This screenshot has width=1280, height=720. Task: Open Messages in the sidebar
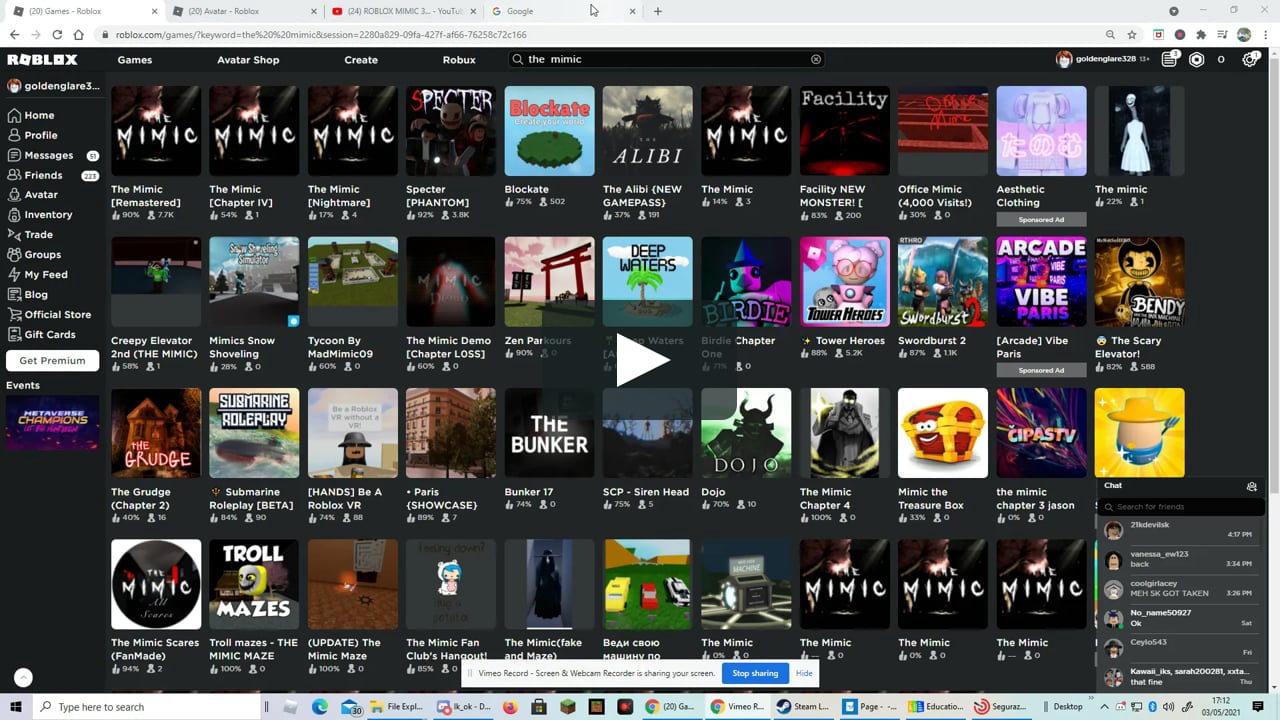50,155
